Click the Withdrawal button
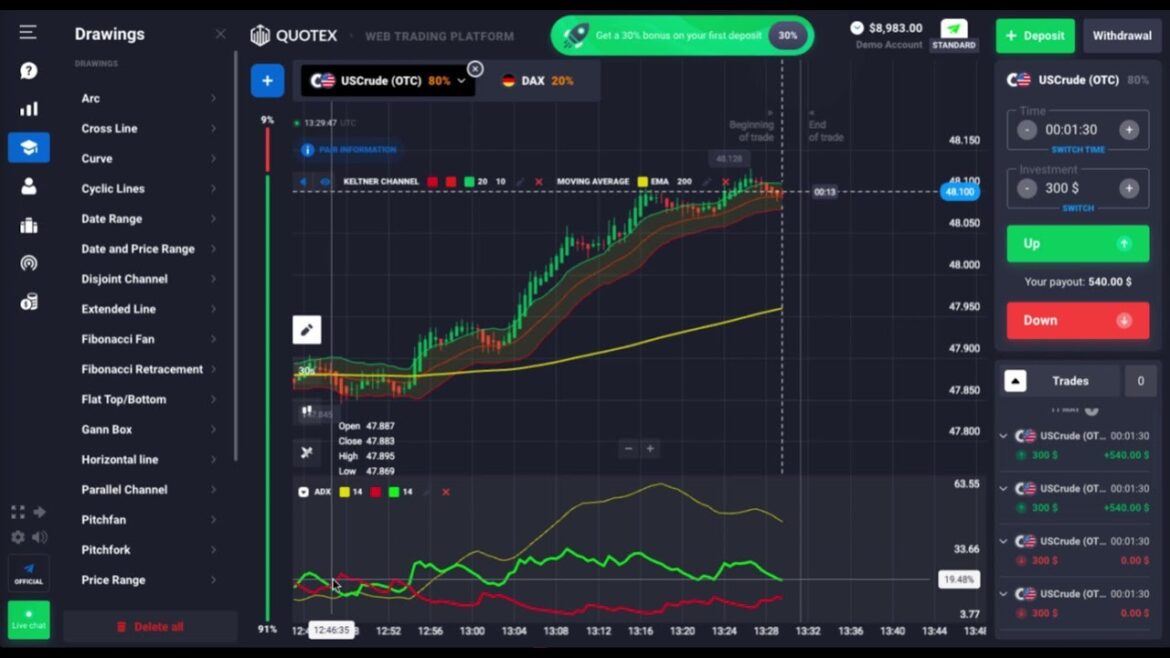1170x658 pixels. tap(1121, 36)
